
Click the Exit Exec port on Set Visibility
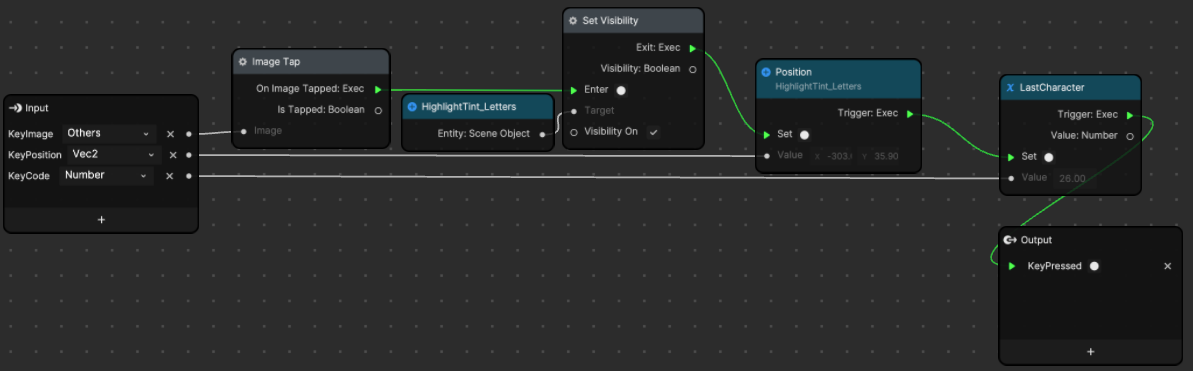692,48
